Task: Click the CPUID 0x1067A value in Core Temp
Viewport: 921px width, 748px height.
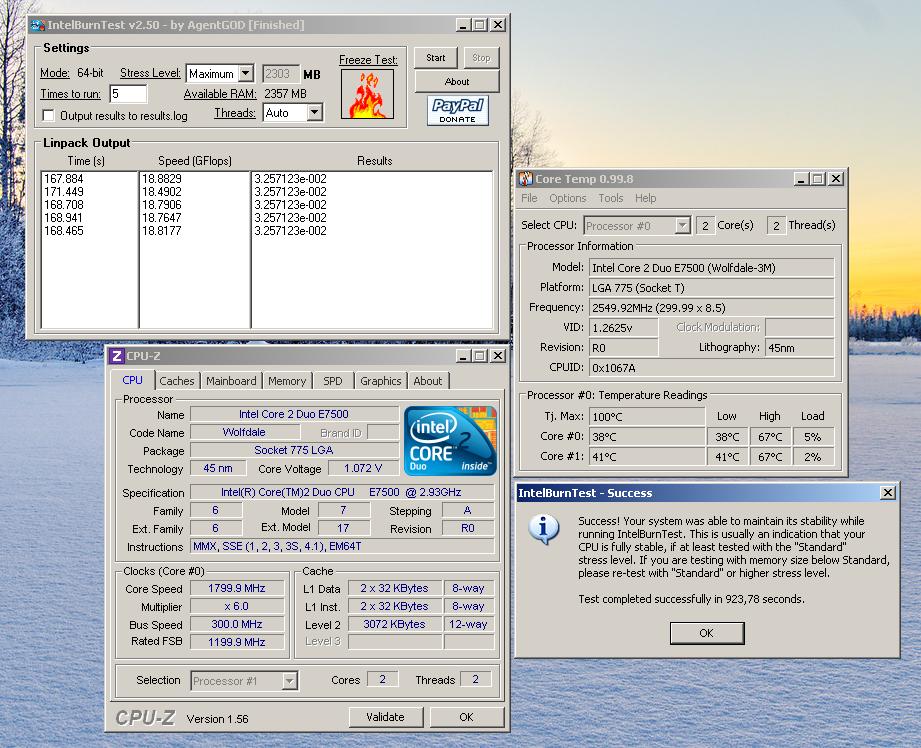Action: tap(711, 368)
